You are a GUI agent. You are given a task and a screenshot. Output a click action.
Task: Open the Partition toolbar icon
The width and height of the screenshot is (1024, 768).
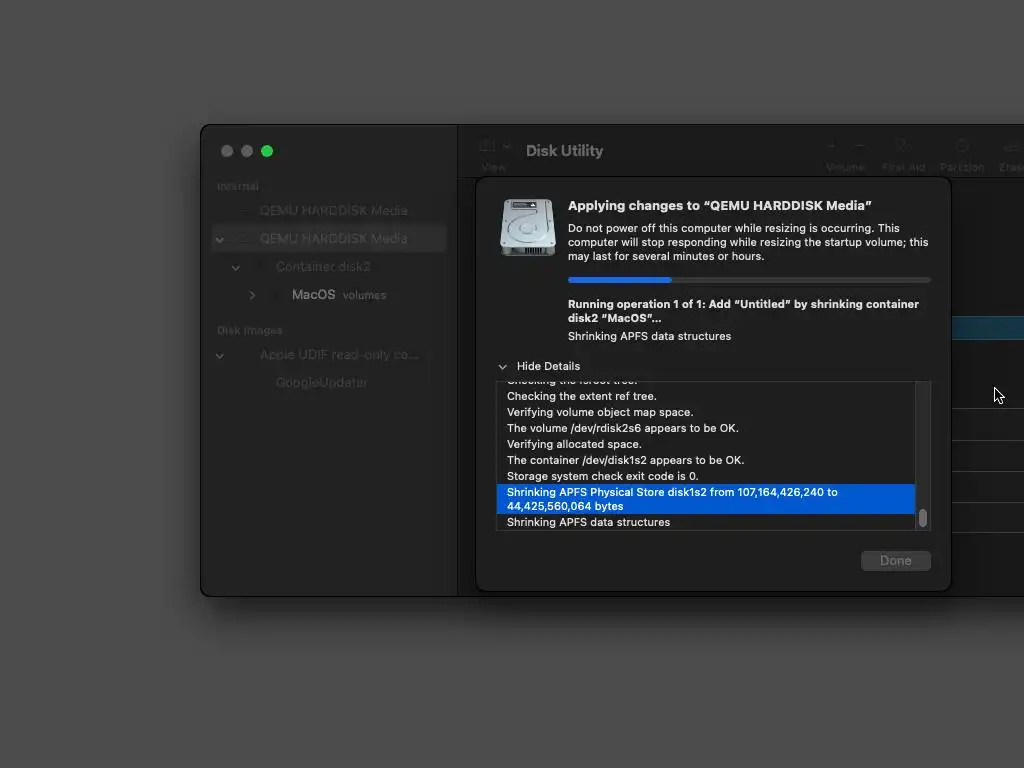pos(962,146)
